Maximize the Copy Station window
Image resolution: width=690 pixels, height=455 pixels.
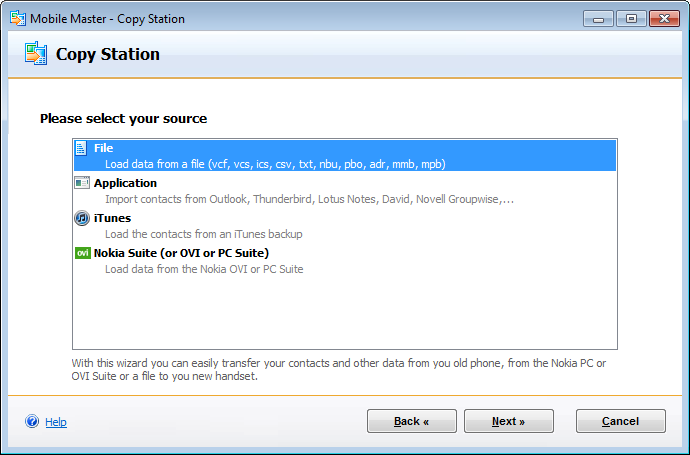(631, 18)
